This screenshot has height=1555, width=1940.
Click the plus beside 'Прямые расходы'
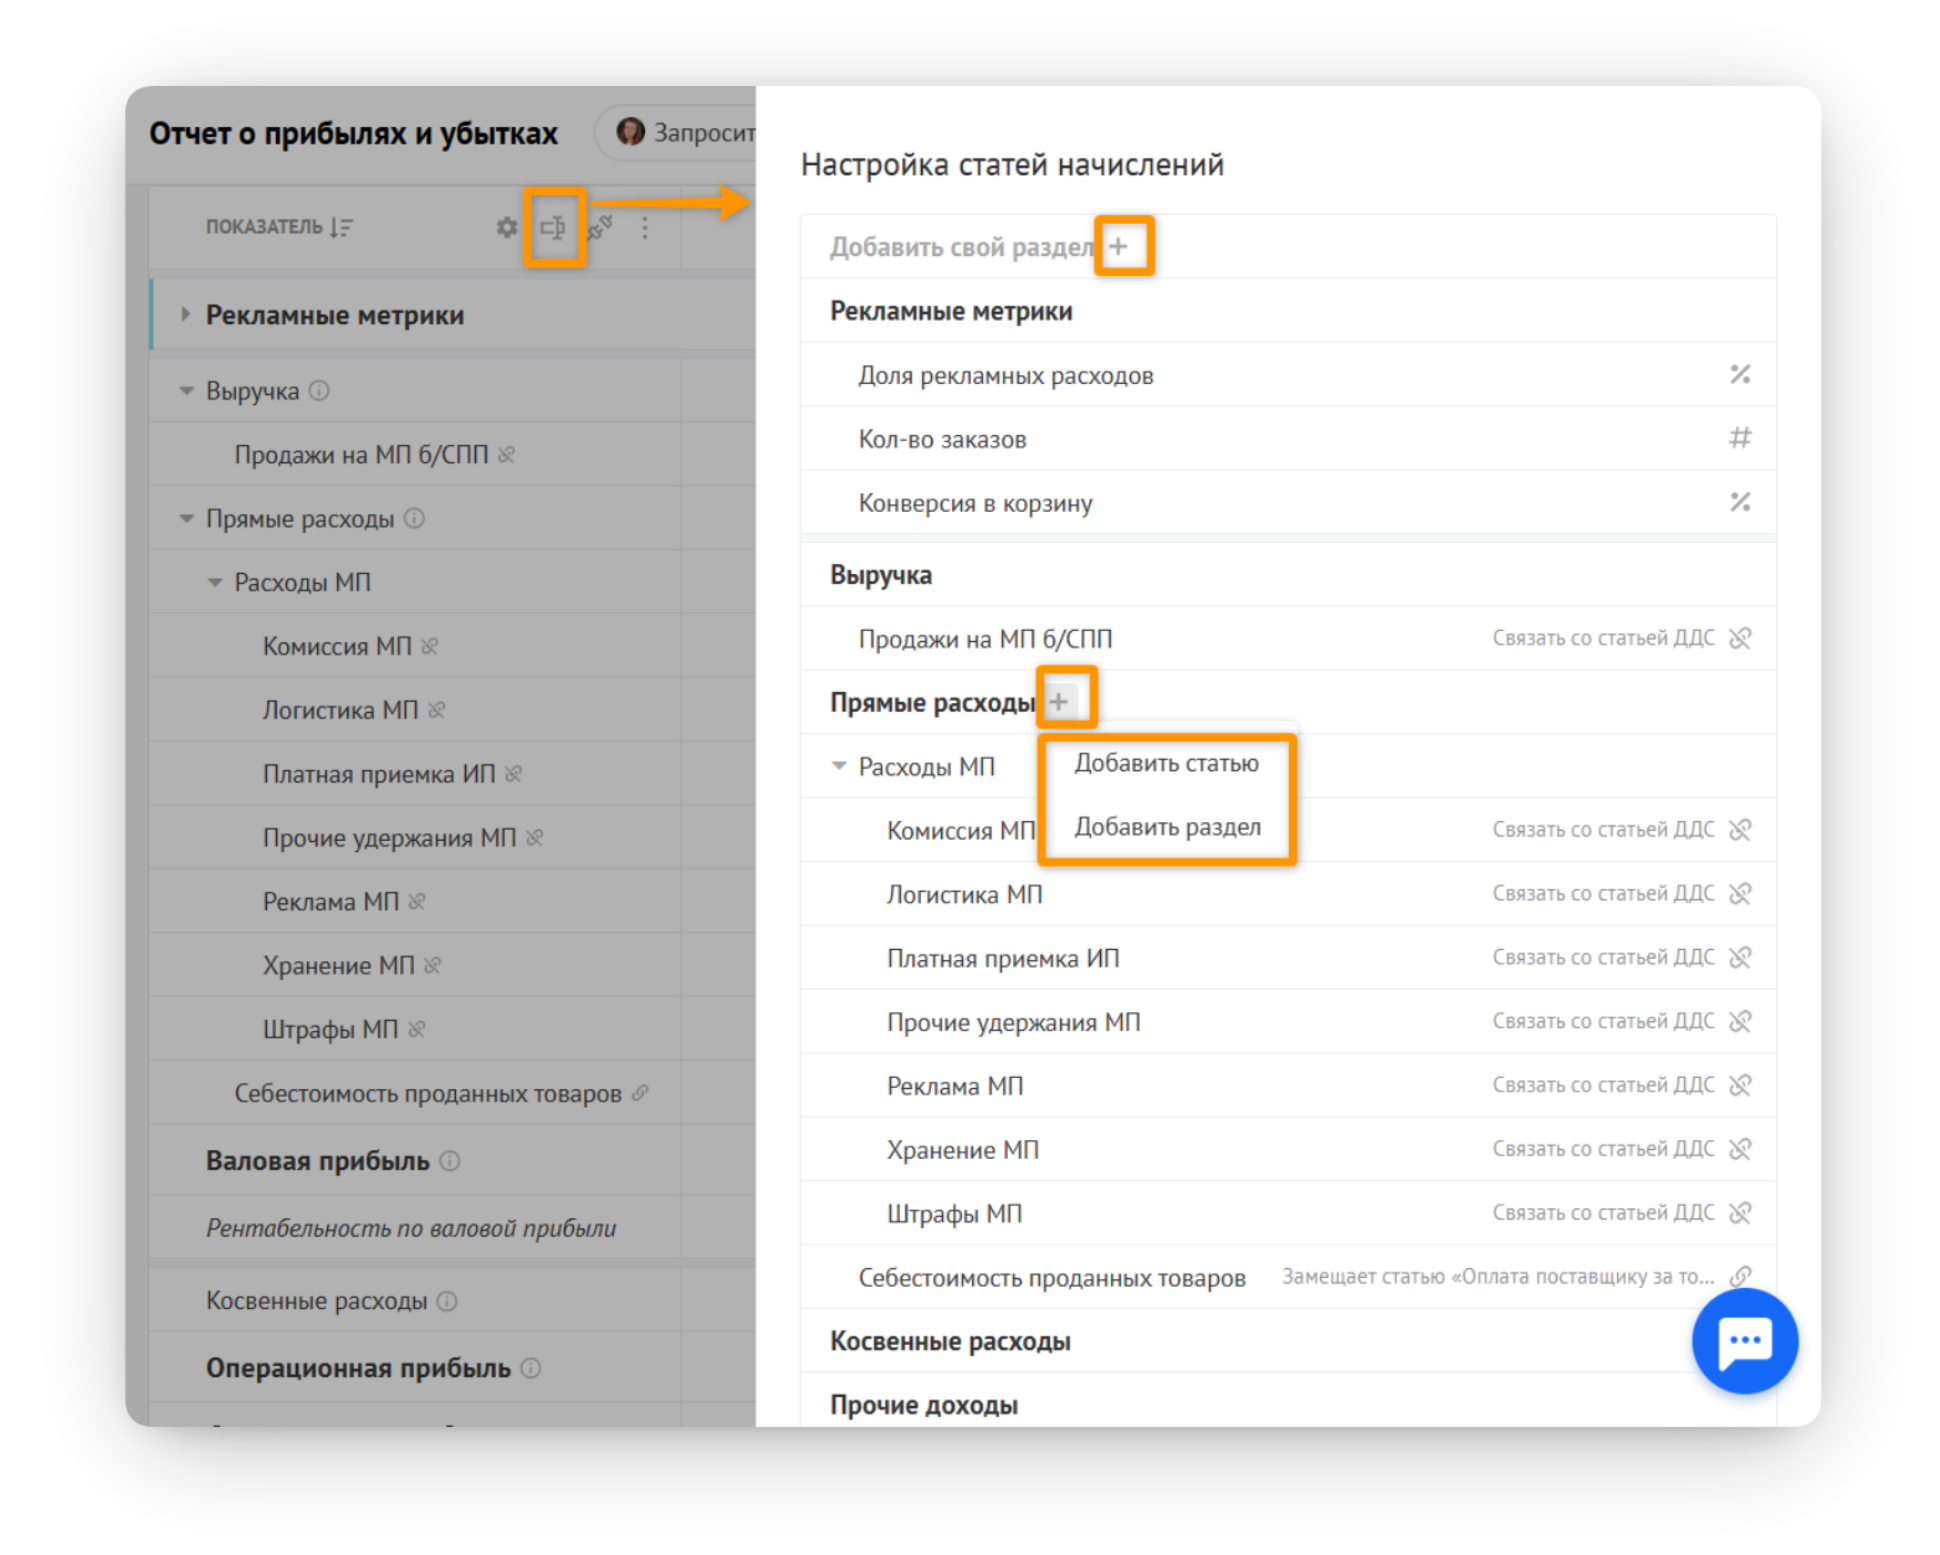pyautogui.click(x=1060, y=702)
